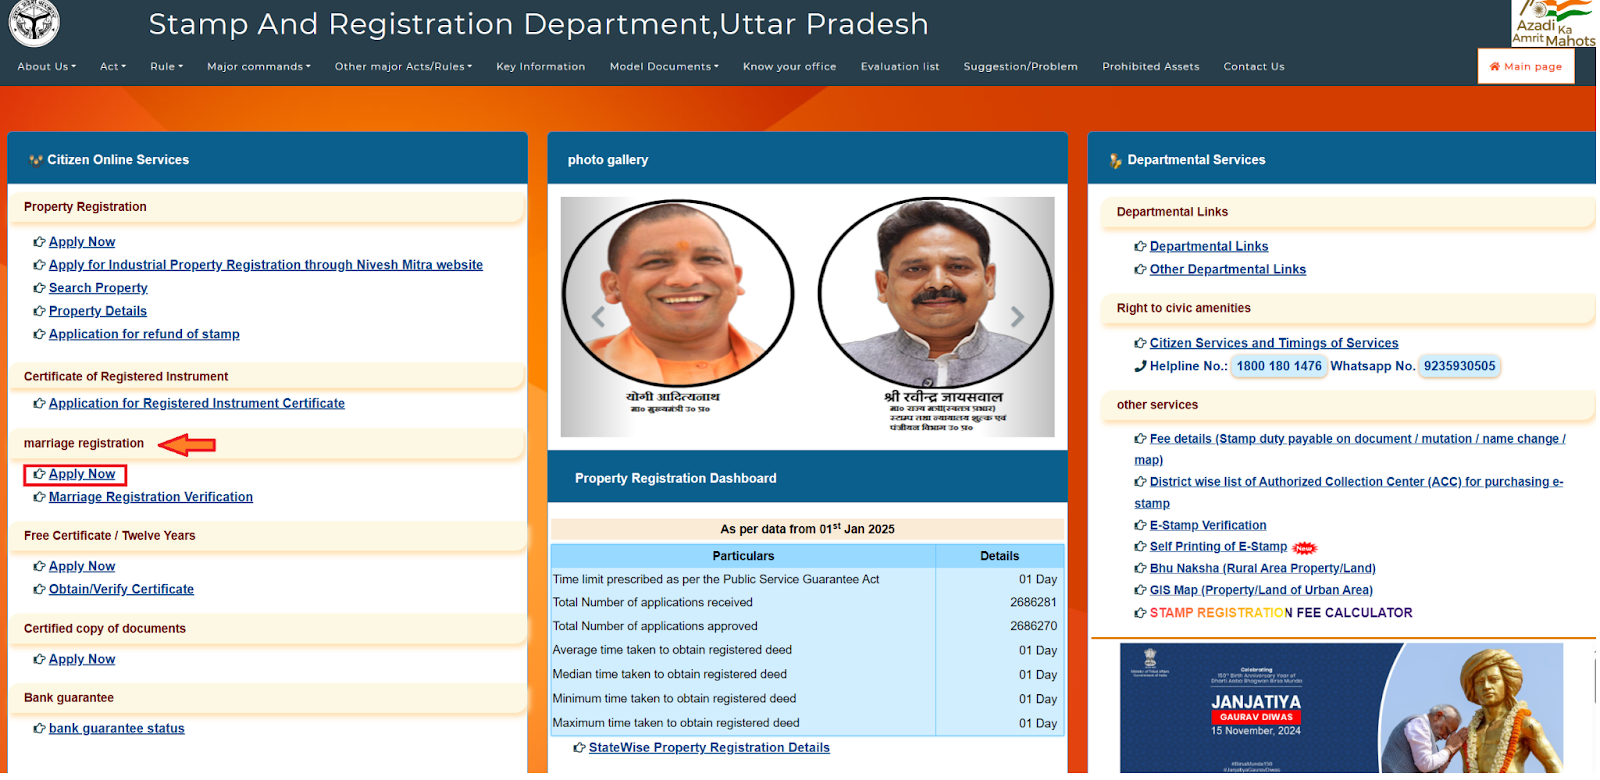Image resolution: width=1600 pixels, height=780 pixels.
Task: Click Ravindra Jaiswal photo in gallery
Action: [935, 293]
